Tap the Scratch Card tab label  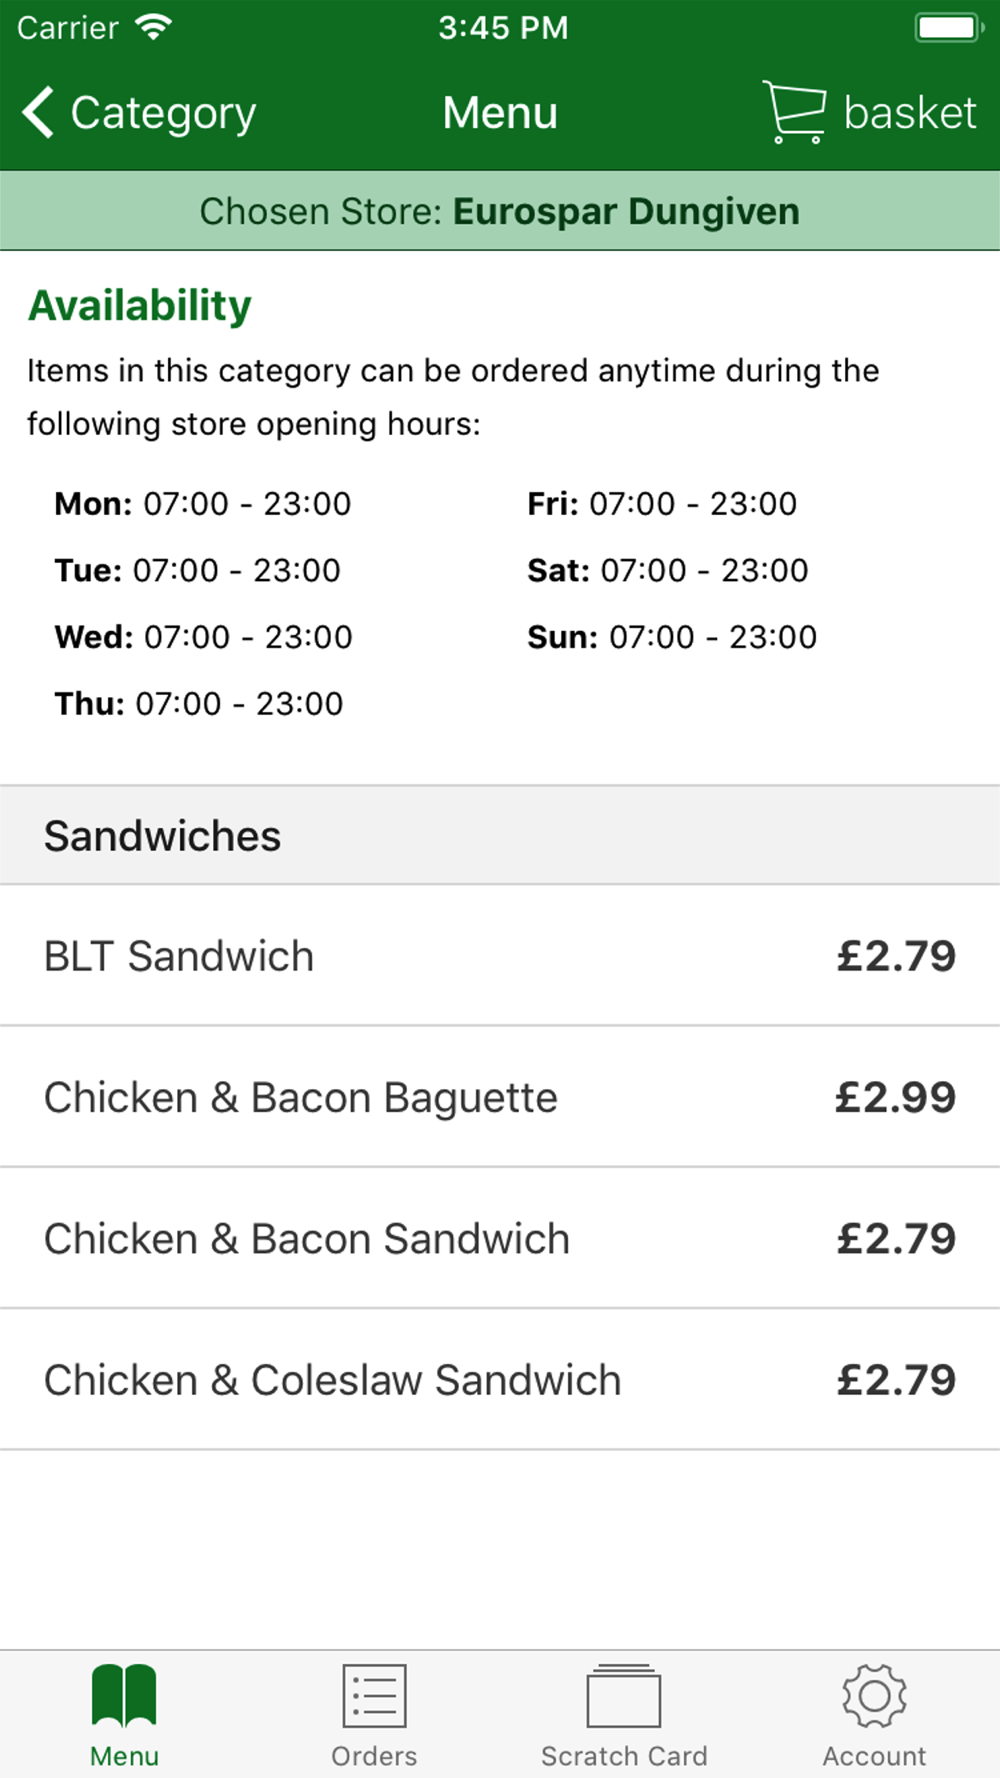pos(624,1756)
